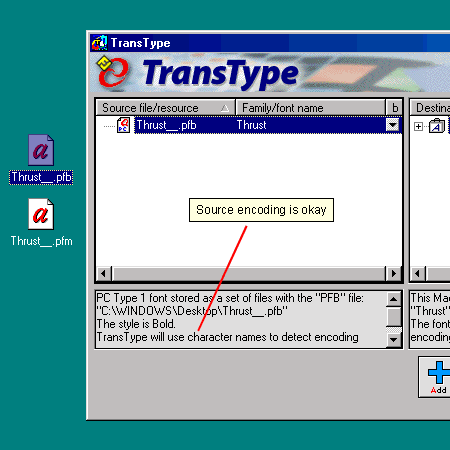Click the info panel scroll down arrow
The image size is (450, 450).
pos(394,340)
